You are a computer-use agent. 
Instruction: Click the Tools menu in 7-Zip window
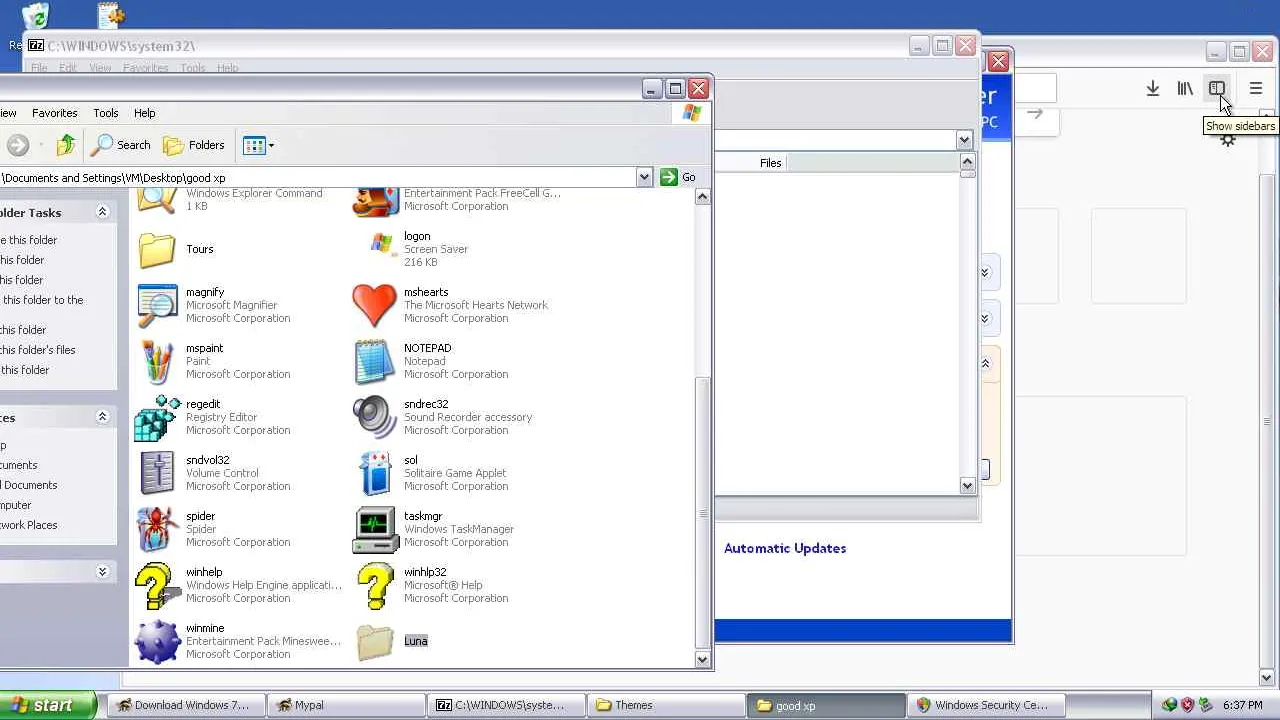coord(193,68)
